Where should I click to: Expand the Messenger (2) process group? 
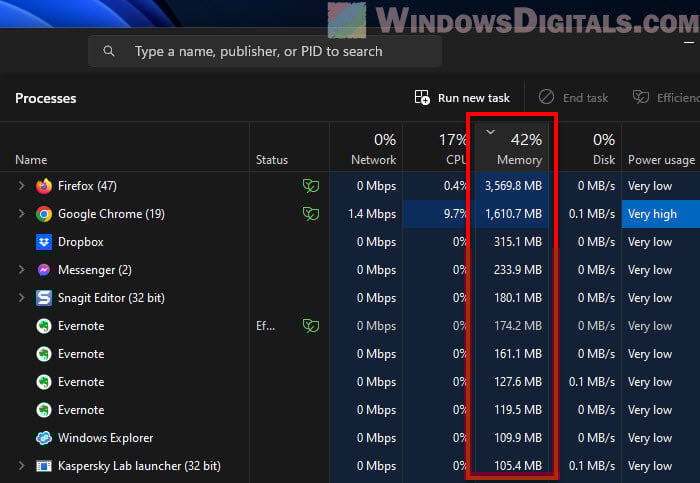point(21,270)
